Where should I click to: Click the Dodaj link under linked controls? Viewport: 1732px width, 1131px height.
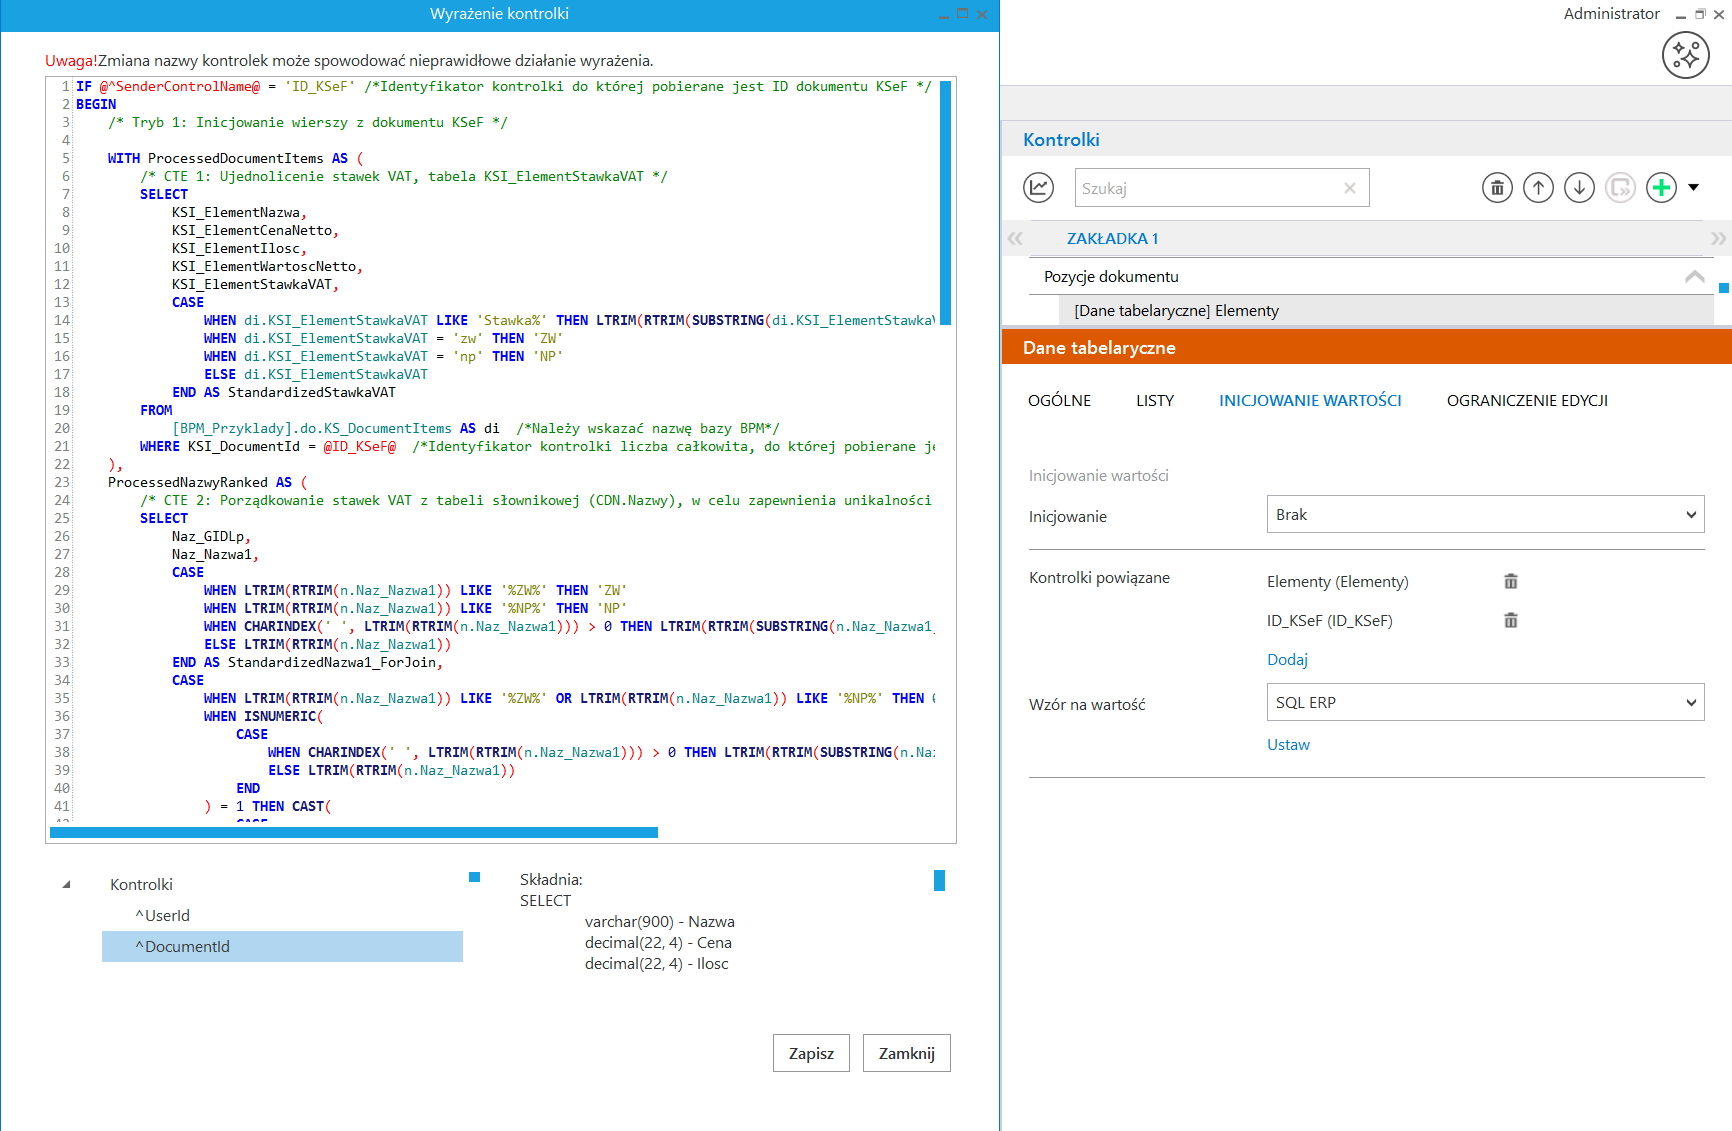coord(1287,660)
